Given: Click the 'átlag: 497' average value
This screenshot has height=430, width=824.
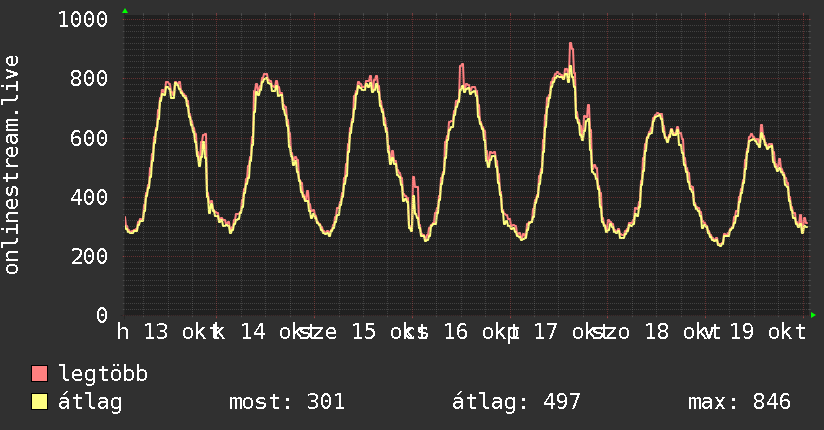Looking at the screenshot, I should (516, 402).
